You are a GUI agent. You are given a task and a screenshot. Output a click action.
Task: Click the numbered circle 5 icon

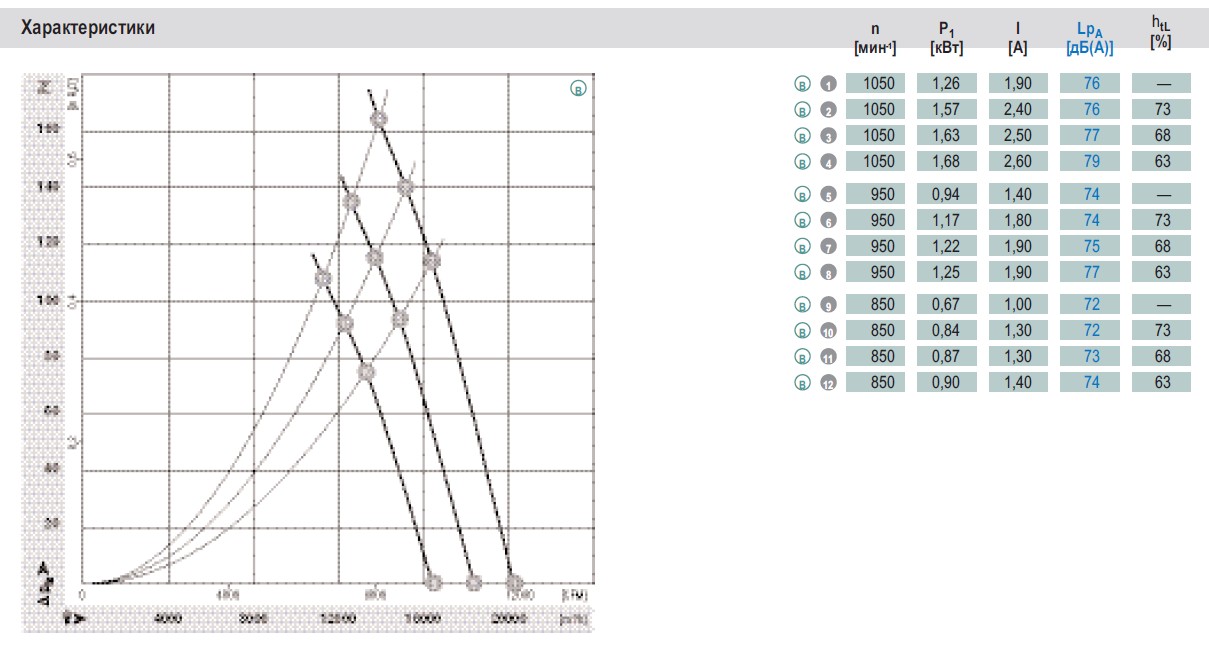pos(828,195)
